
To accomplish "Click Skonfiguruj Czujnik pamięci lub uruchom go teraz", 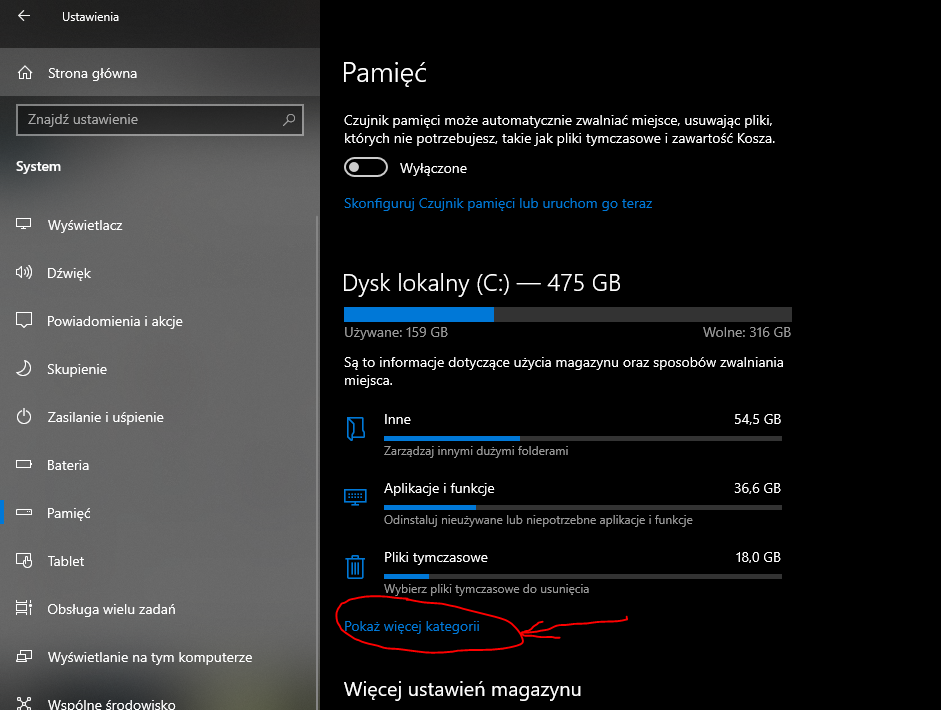I will click(498, 203).
